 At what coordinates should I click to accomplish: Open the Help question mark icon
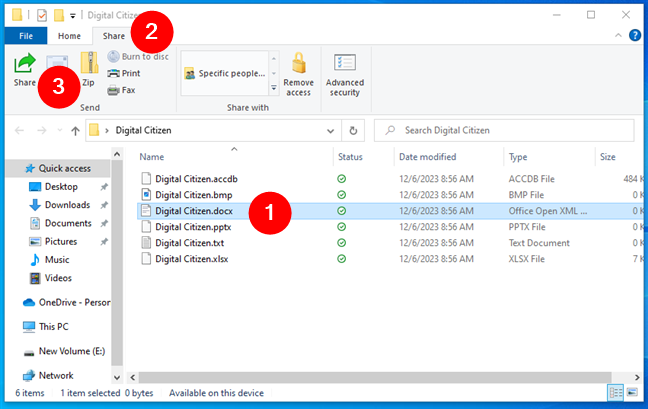(635, 36)
